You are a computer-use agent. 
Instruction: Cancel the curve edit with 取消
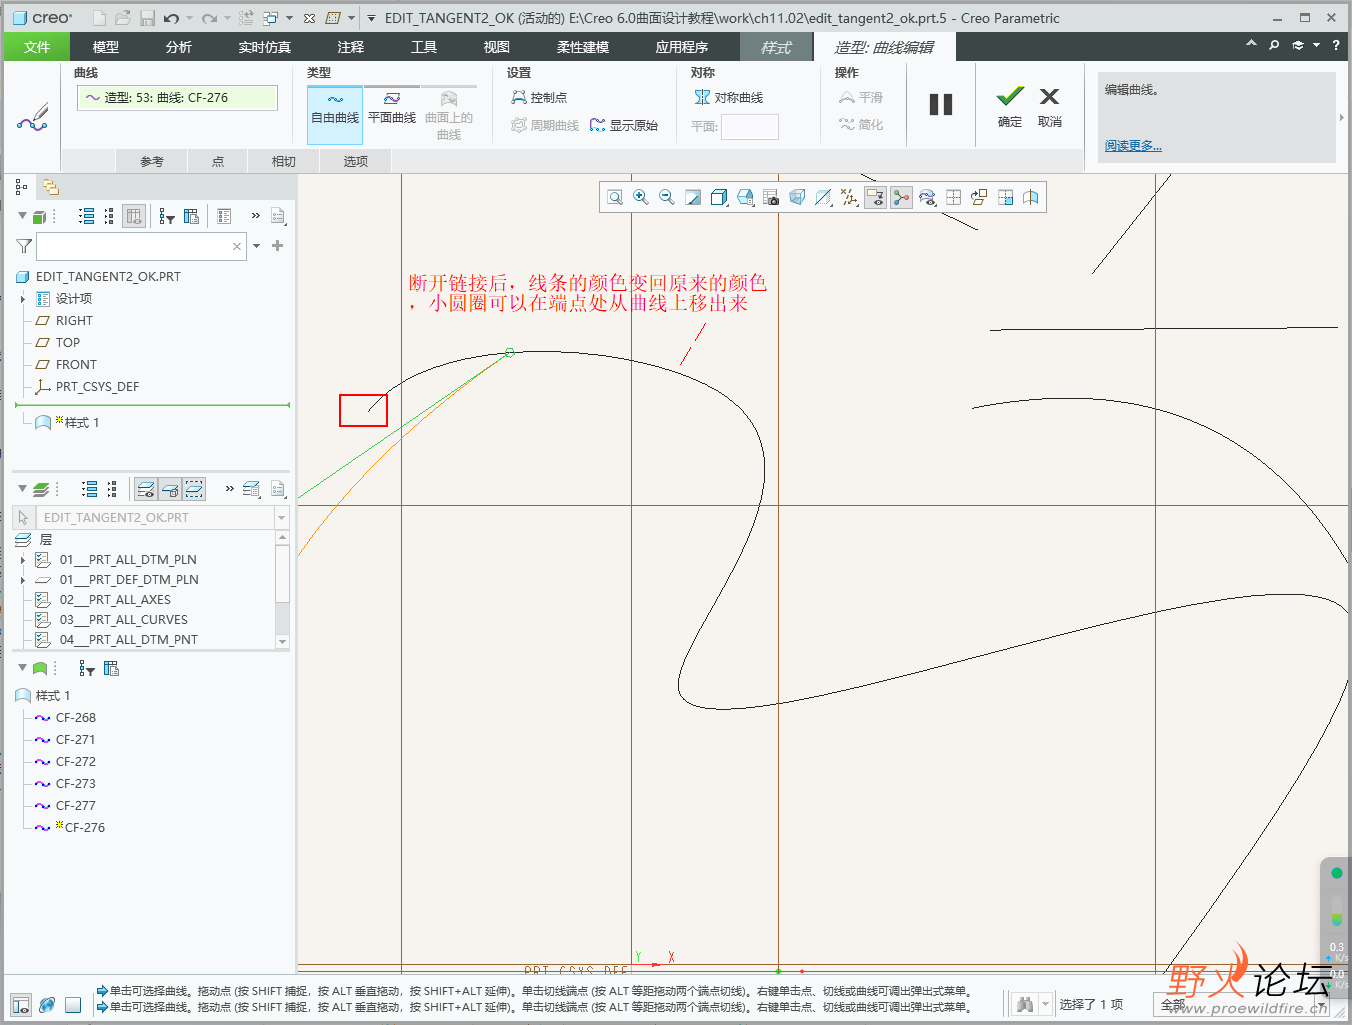1049,107
